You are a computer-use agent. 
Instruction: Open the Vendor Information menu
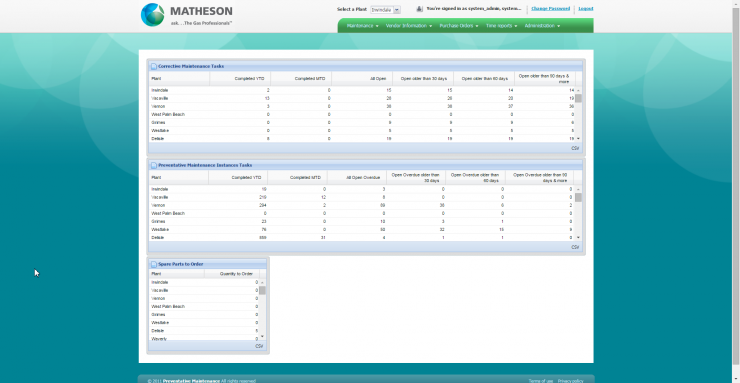pyautogui.click(x=409, y=26)
